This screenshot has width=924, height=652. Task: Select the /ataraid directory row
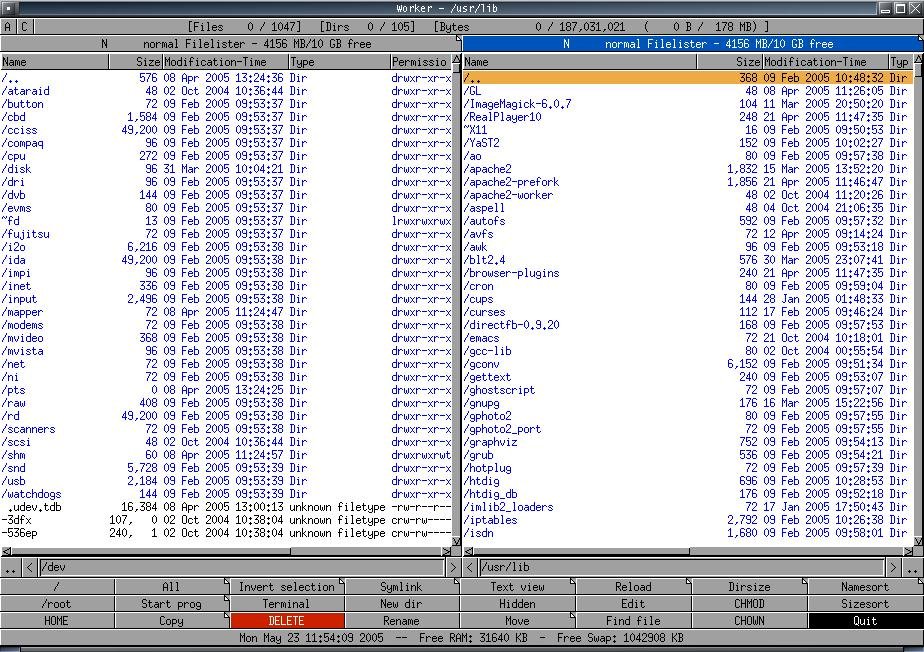point(226,91)
